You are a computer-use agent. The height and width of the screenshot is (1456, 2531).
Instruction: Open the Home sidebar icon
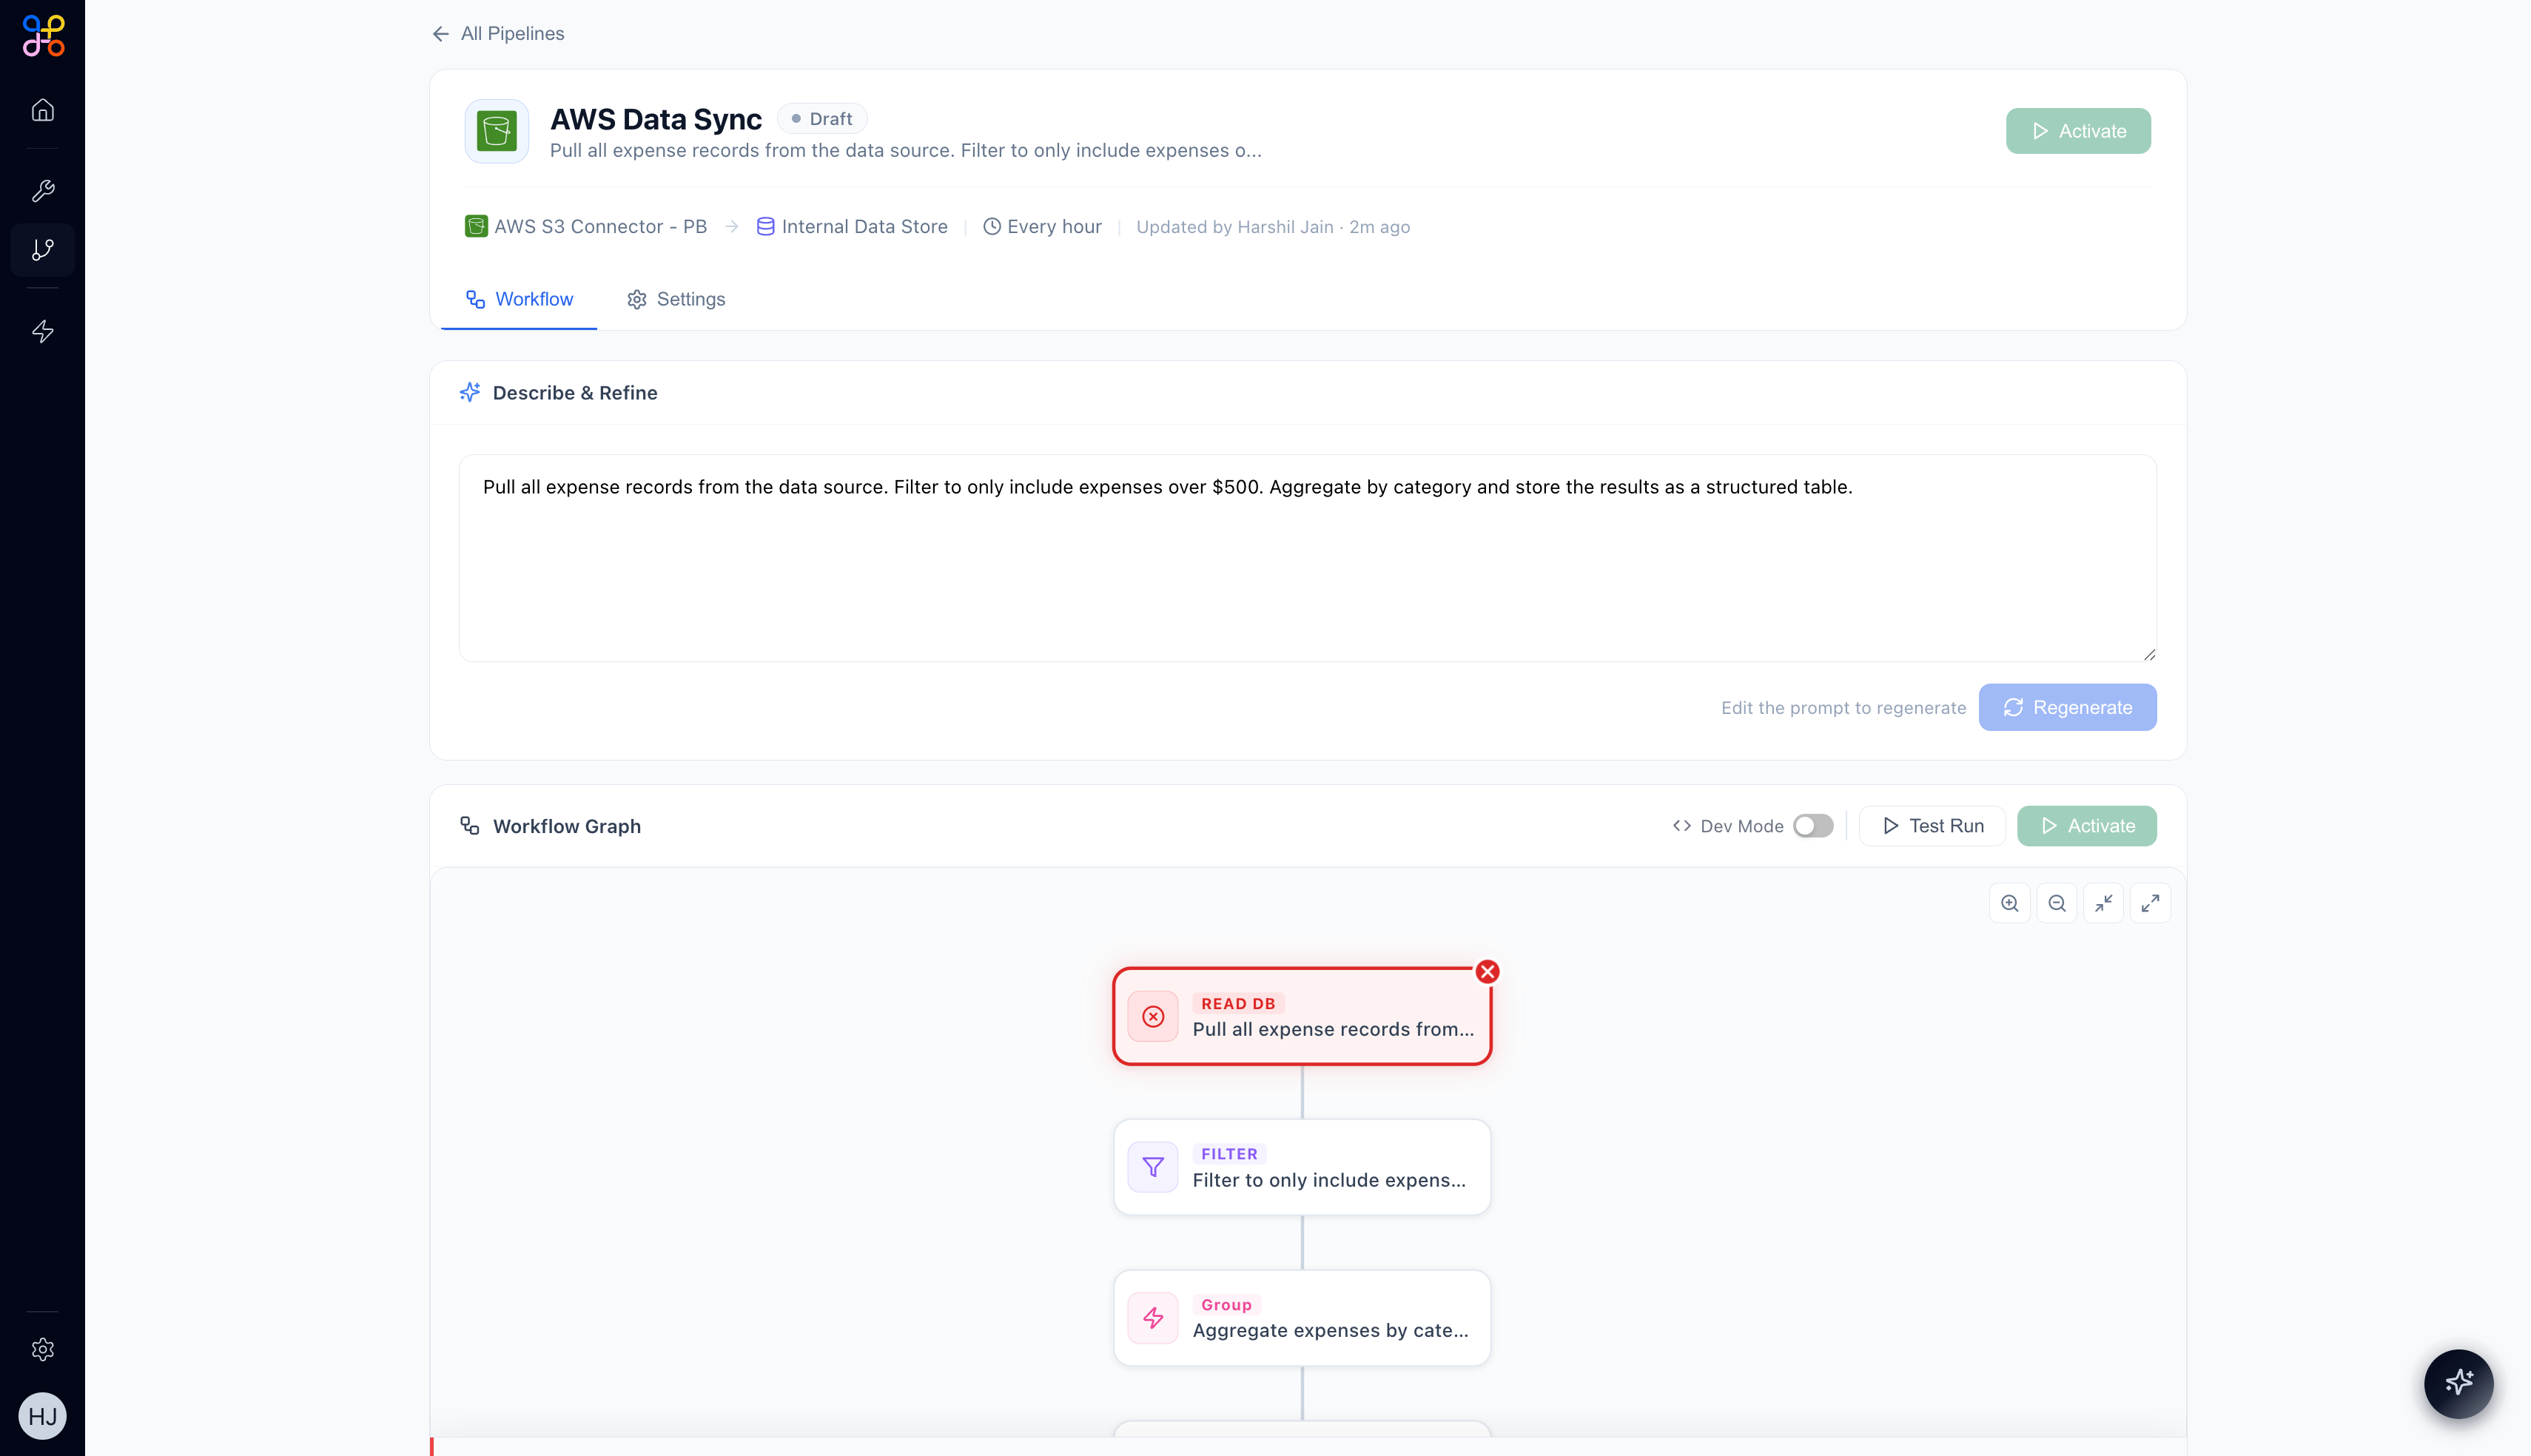click(x=43, y=110)
